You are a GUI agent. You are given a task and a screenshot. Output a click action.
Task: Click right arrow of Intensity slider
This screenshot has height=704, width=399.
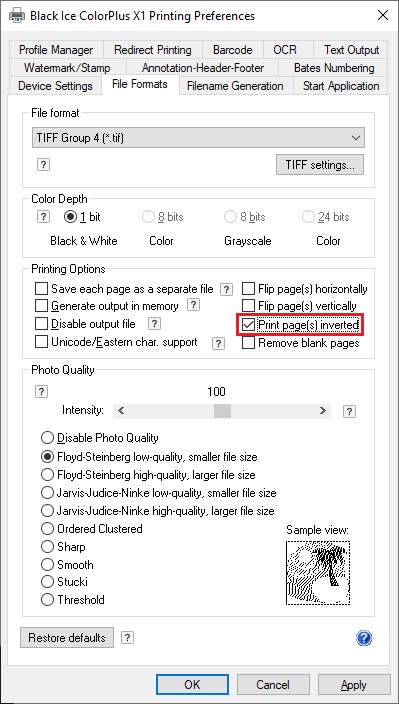tap(323, 410)
